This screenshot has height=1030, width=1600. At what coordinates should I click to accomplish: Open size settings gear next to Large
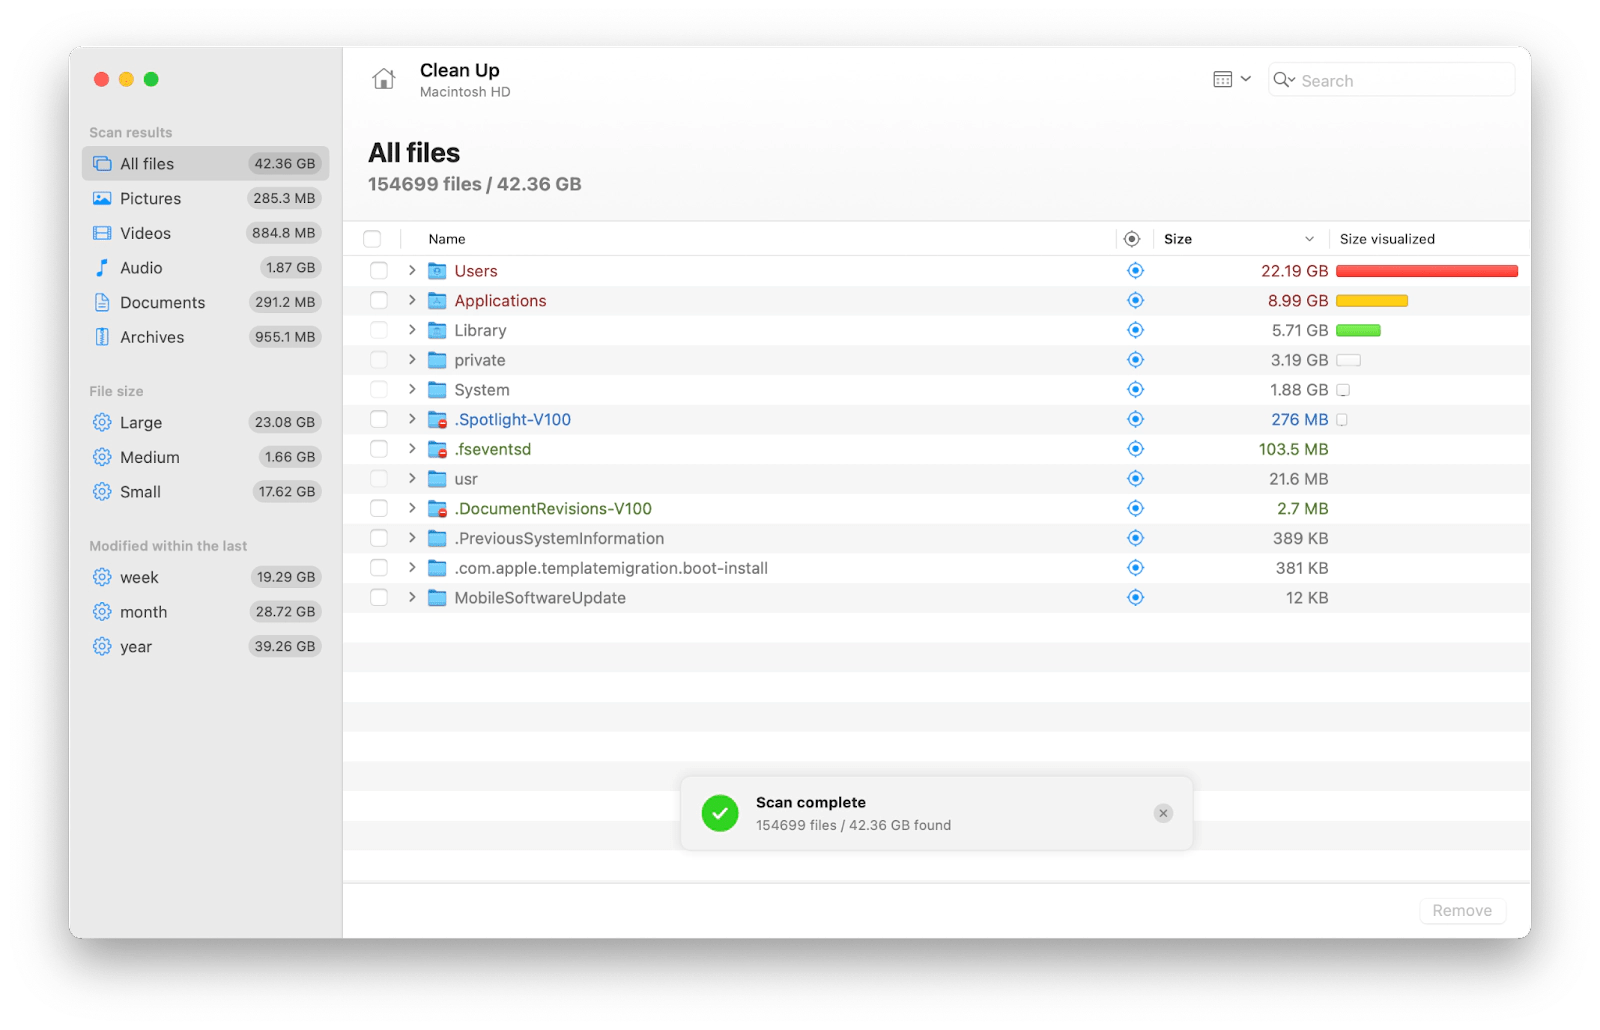(x=102, y=422)
